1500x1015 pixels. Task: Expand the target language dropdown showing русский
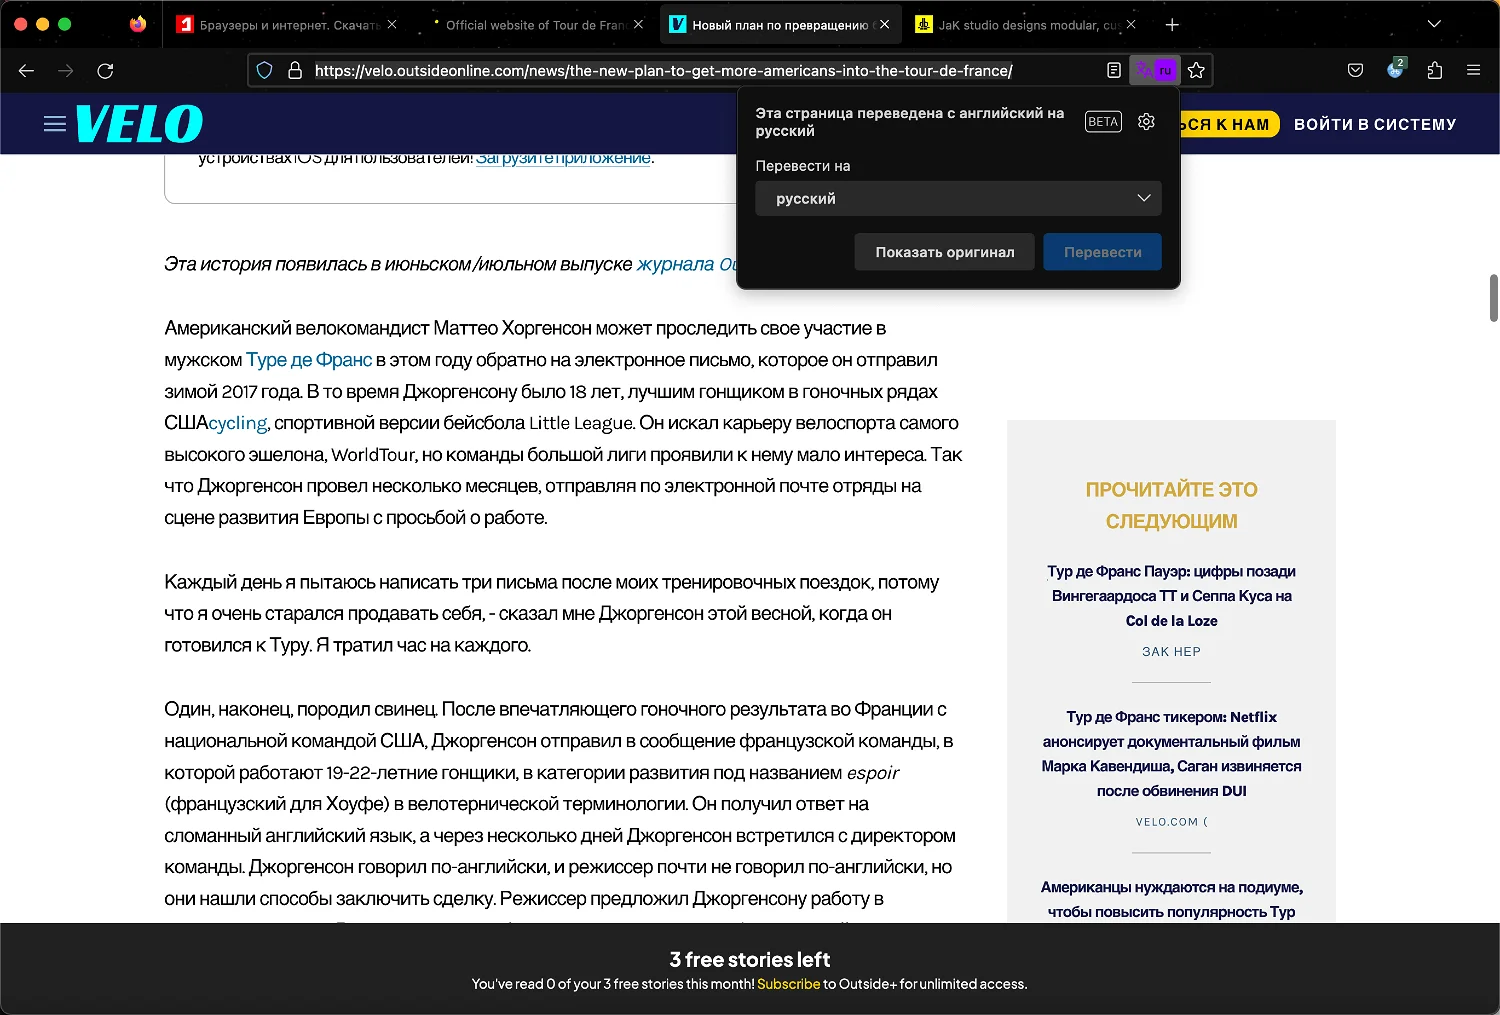958,198
